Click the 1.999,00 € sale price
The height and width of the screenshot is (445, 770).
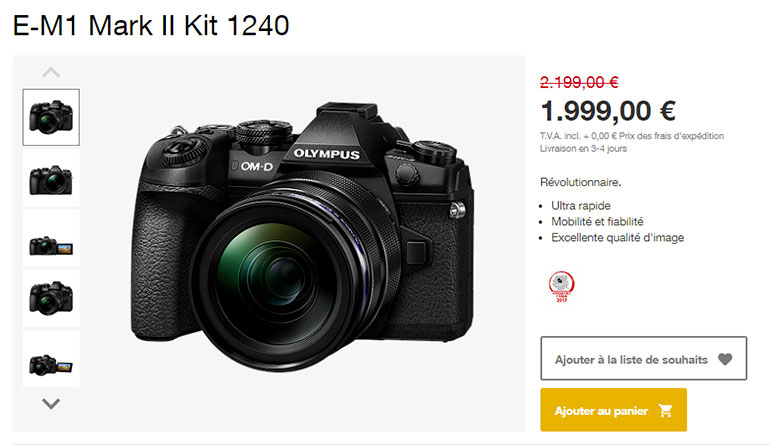(x=608, y=111)
